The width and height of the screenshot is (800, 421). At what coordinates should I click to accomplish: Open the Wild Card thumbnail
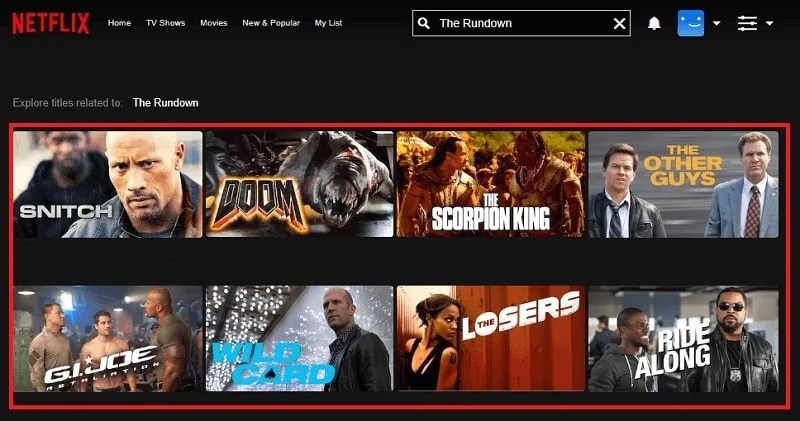[x=299, y=339]
